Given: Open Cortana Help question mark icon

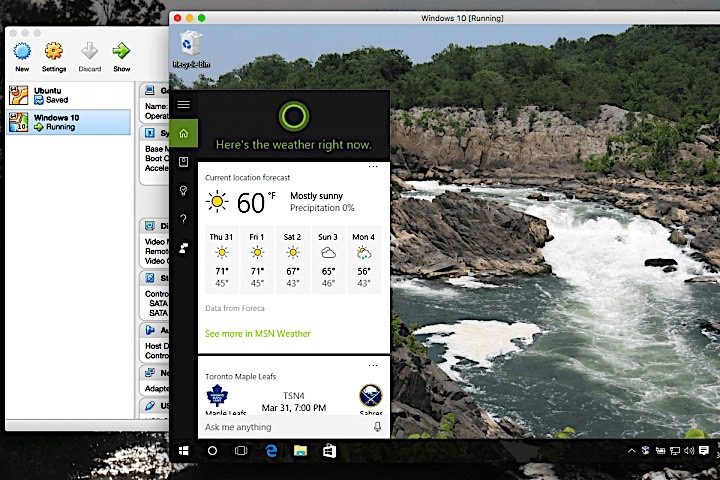Looking at the screenshot, I should point(183,219).
